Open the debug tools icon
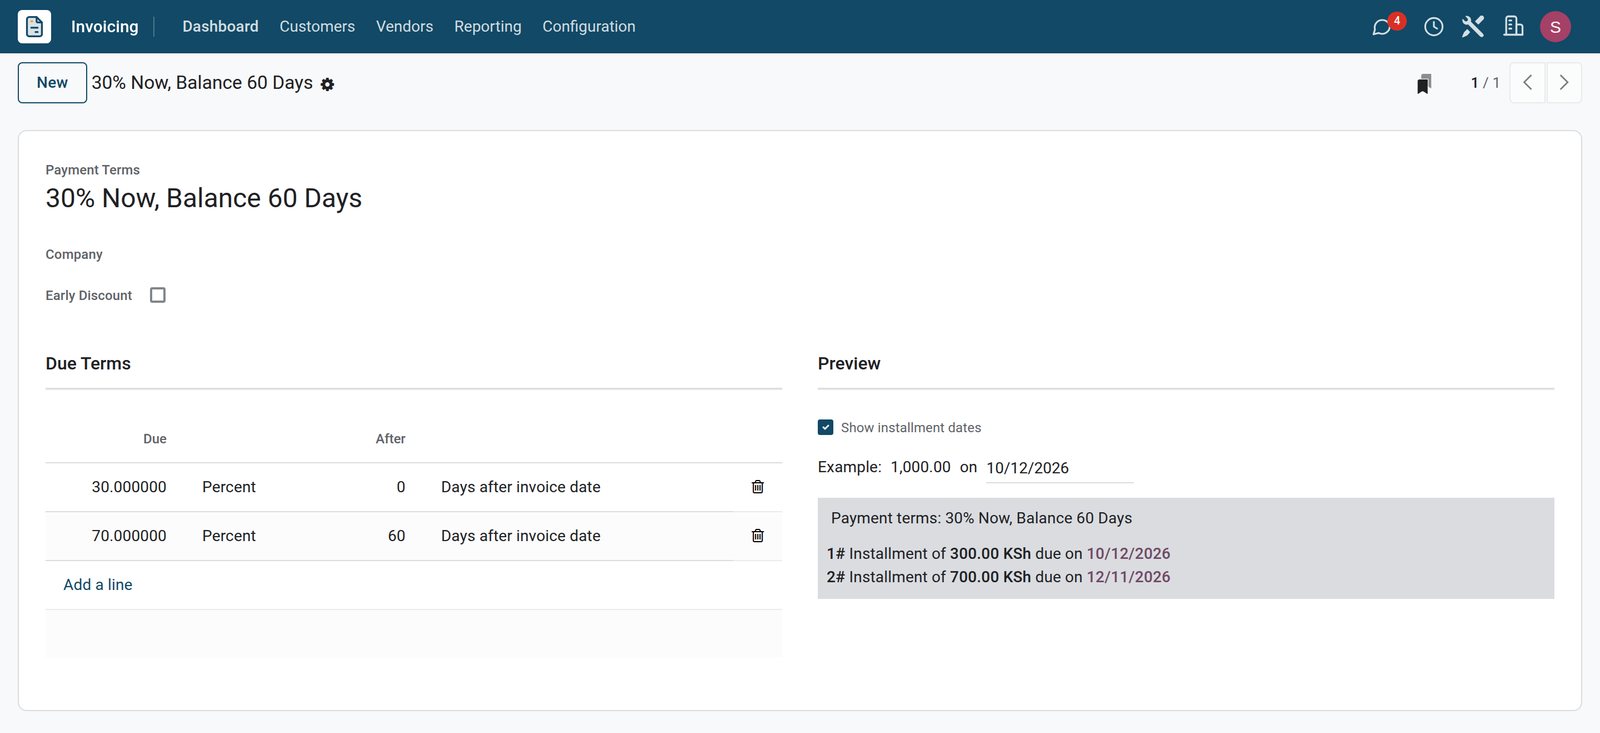 click(x=1473, y=27)
